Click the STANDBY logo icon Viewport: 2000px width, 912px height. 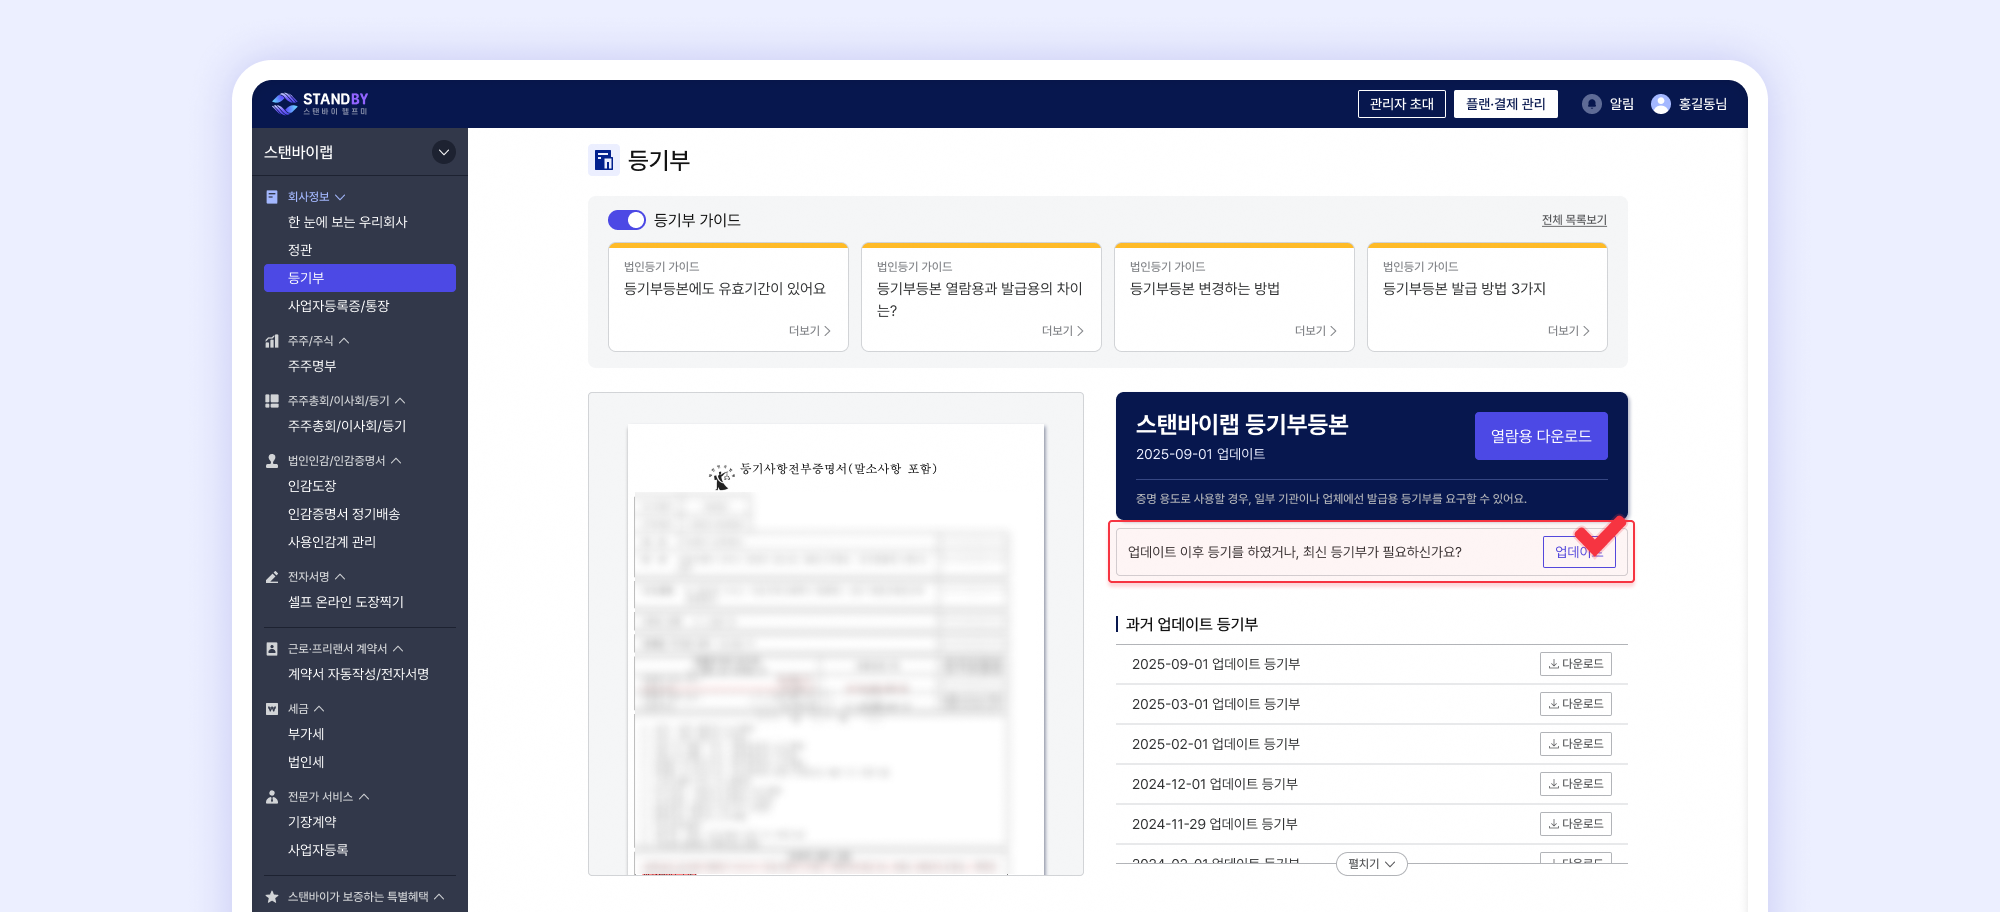tap(285, 103)
